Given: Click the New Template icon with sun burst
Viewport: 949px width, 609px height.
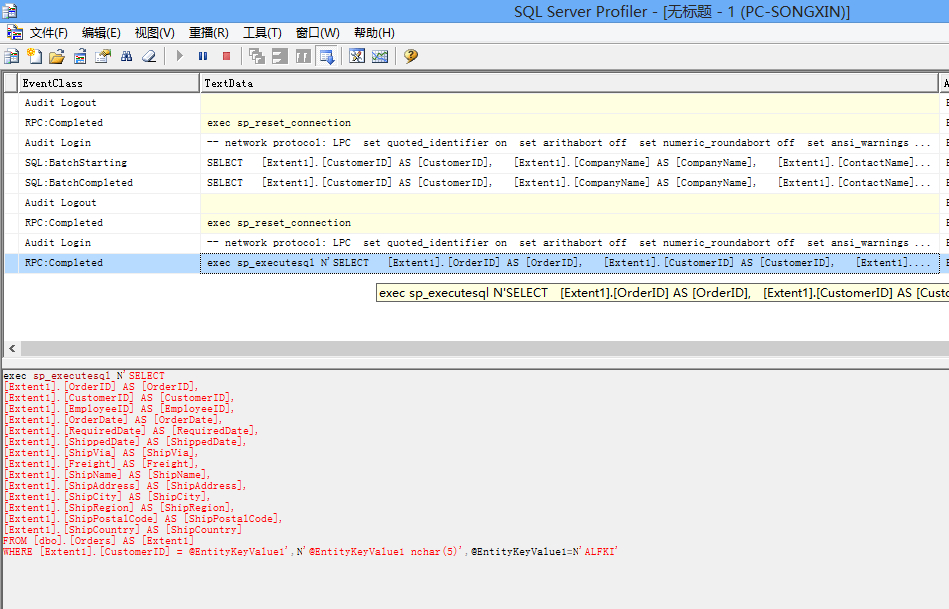Looking at the screenshot, I should [34, 56].
